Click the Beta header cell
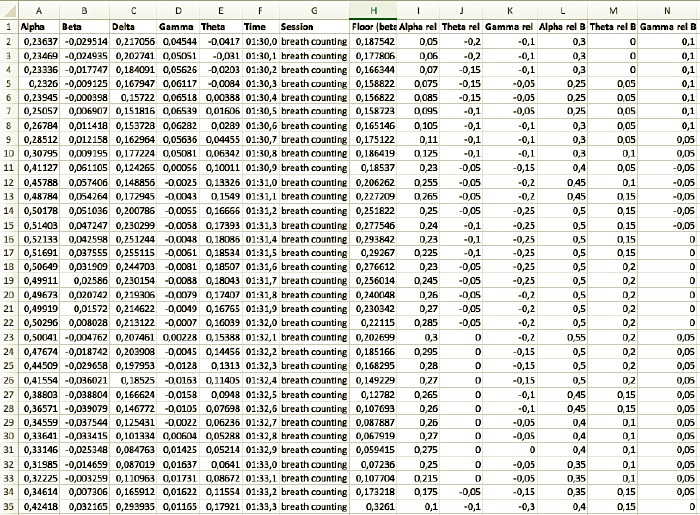The width and height of the screenshot is (700, 515). coord(85,27)
